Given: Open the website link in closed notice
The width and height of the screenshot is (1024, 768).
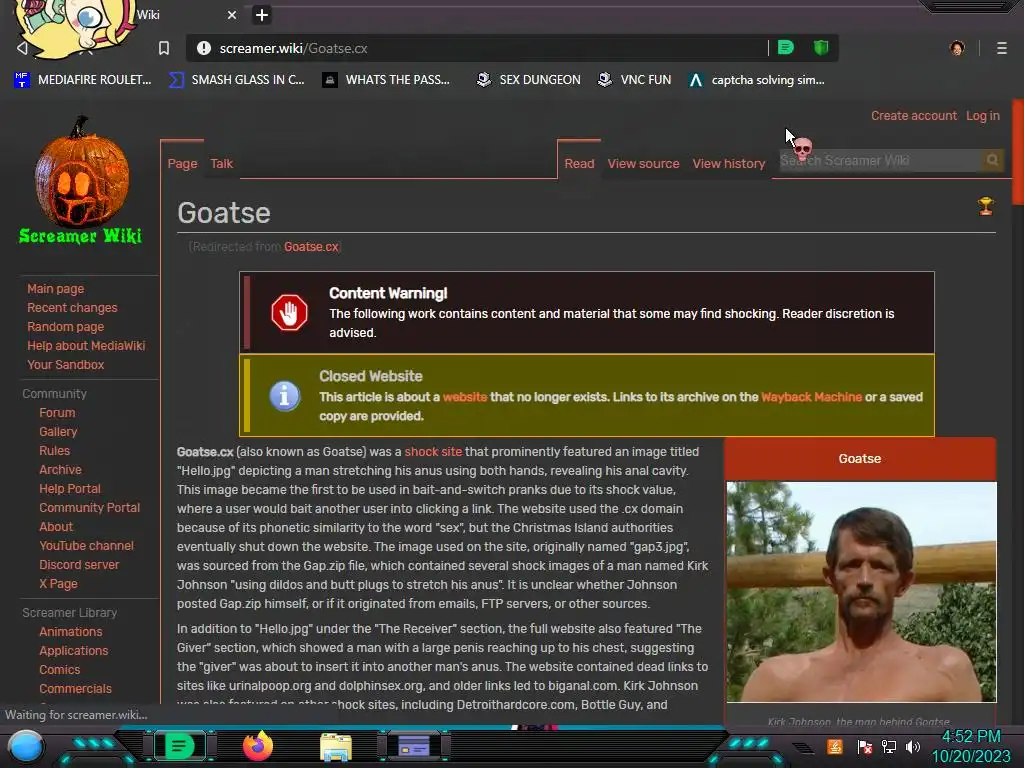Looking at the screenshot, I should [465, 397].
